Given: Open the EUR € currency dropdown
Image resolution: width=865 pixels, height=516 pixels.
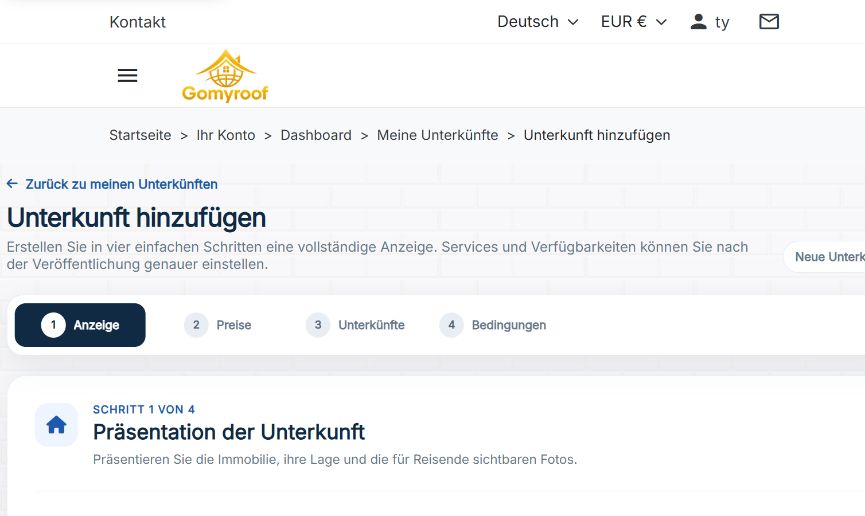Looking at the screenshot, I should [x=634, y=22].
